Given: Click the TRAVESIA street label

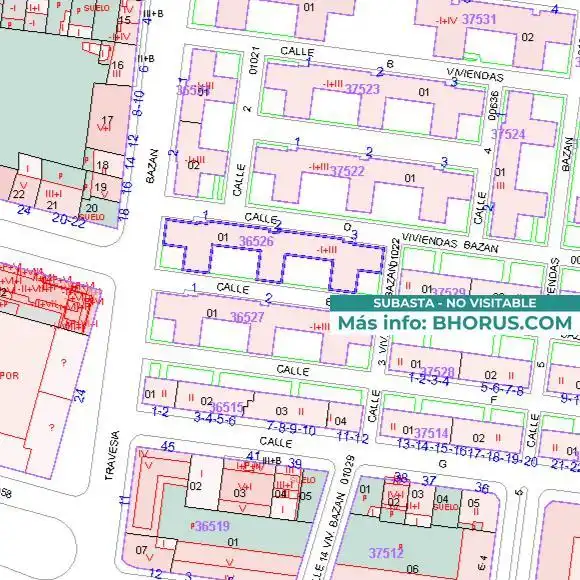Looking at the screenshot, I should click(x=112, y=455).
